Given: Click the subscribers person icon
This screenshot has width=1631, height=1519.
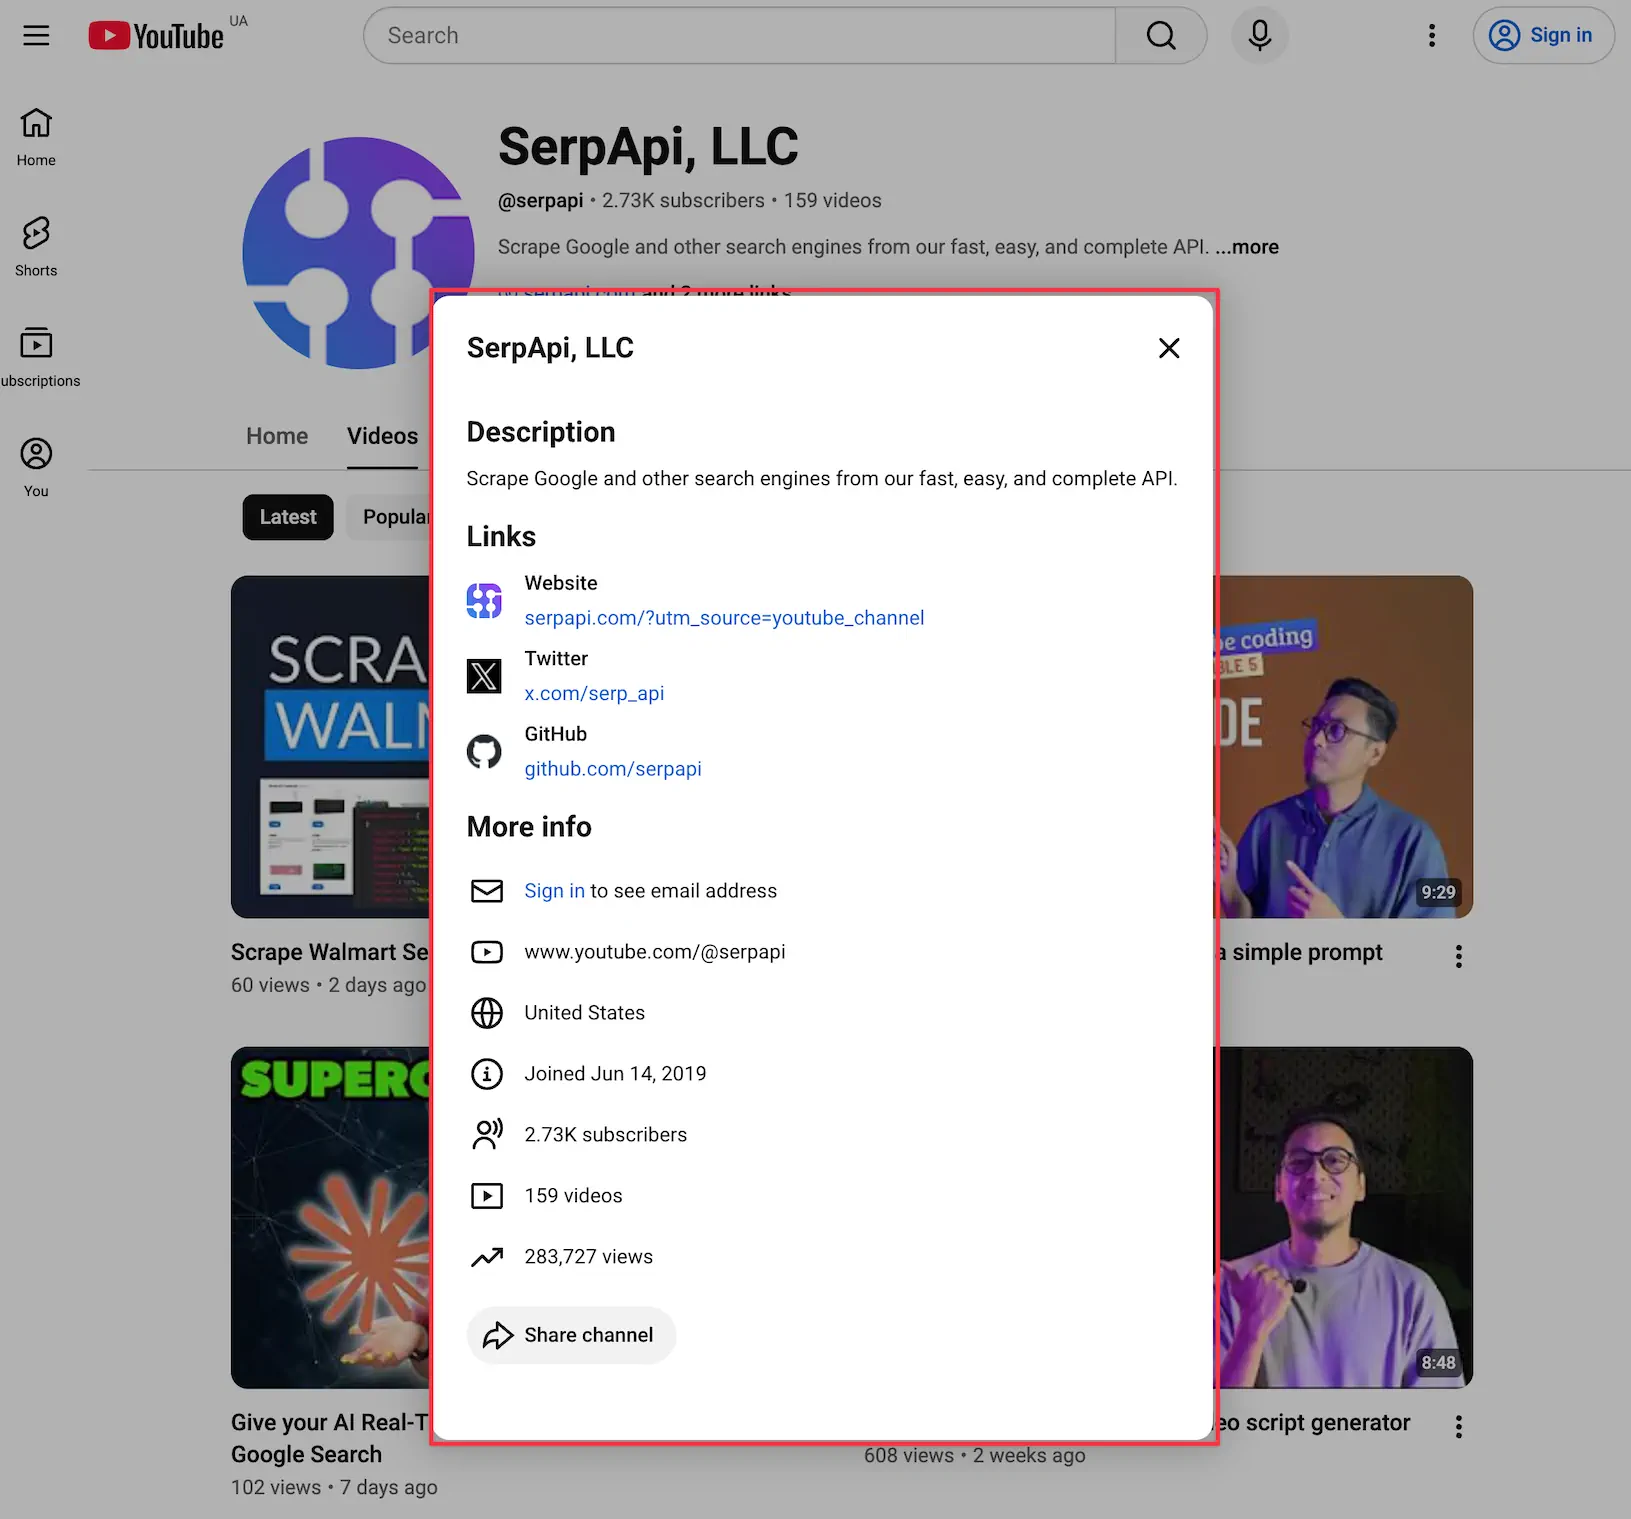Looking at the screenshot, I should [x=487, y=1135].
